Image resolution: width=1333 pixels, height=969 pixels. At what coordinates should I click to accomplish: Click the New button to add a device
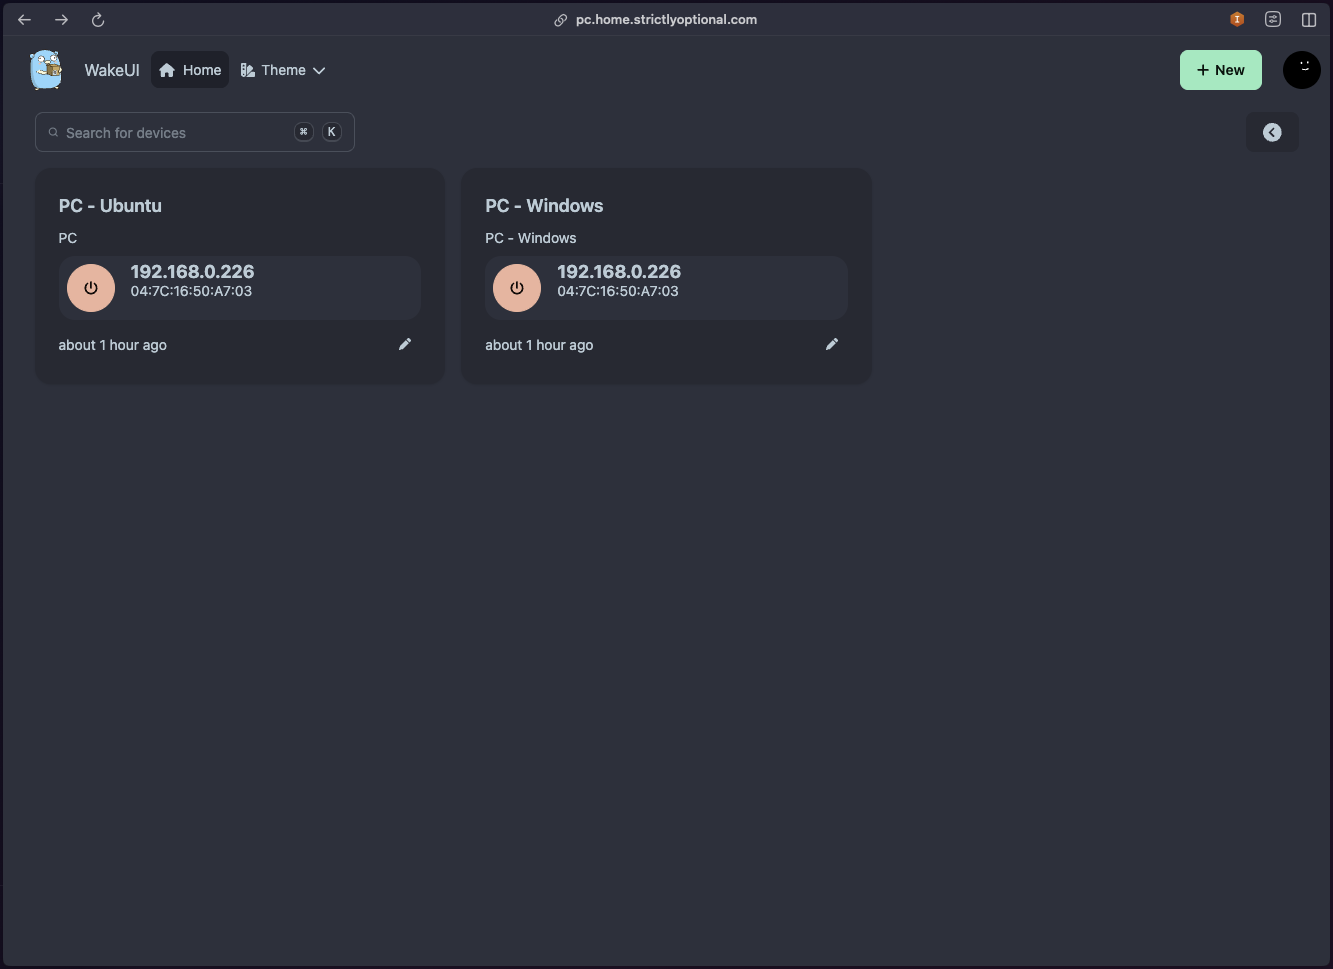click(x=1220, y=70)
